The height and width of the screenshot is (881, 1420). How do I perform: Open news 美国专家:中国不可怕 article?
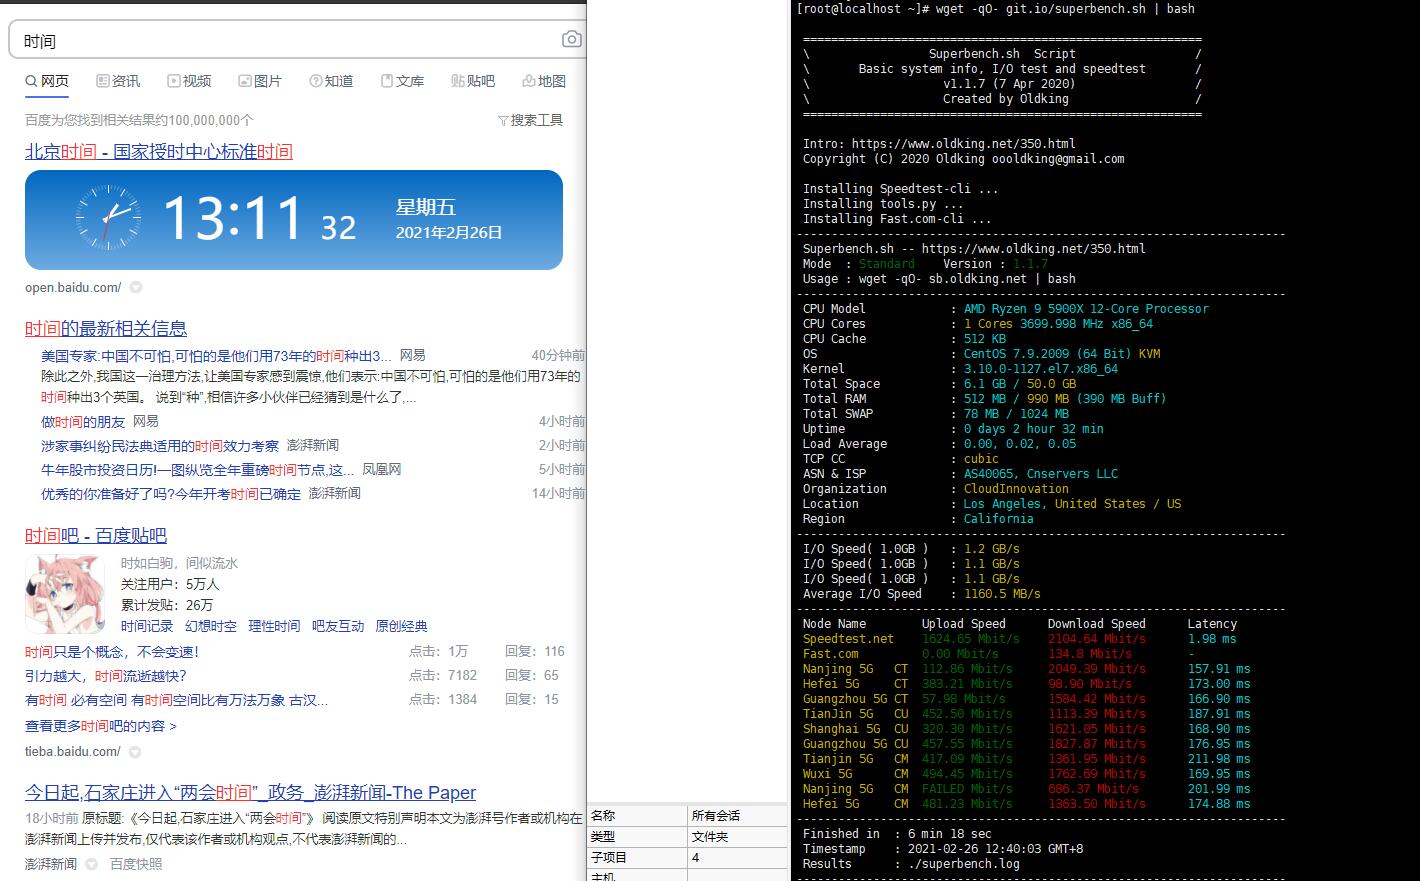[x=216, y=356]
